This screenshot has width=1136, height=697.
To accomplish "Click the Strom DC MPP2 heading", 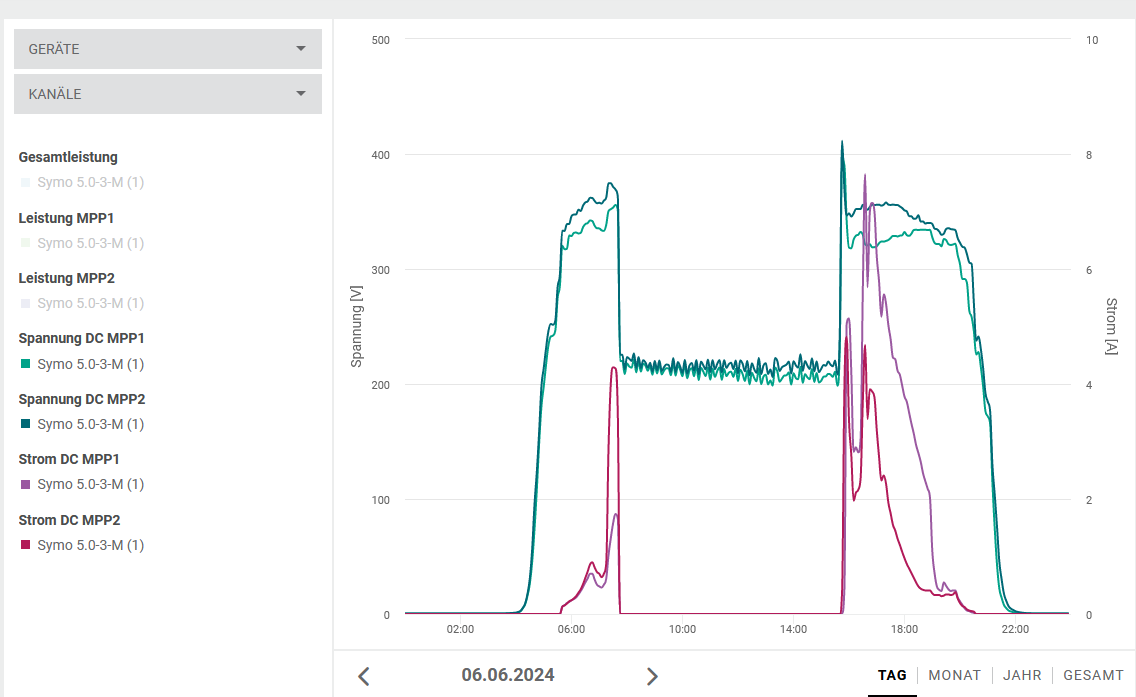I will pos(70,520).
